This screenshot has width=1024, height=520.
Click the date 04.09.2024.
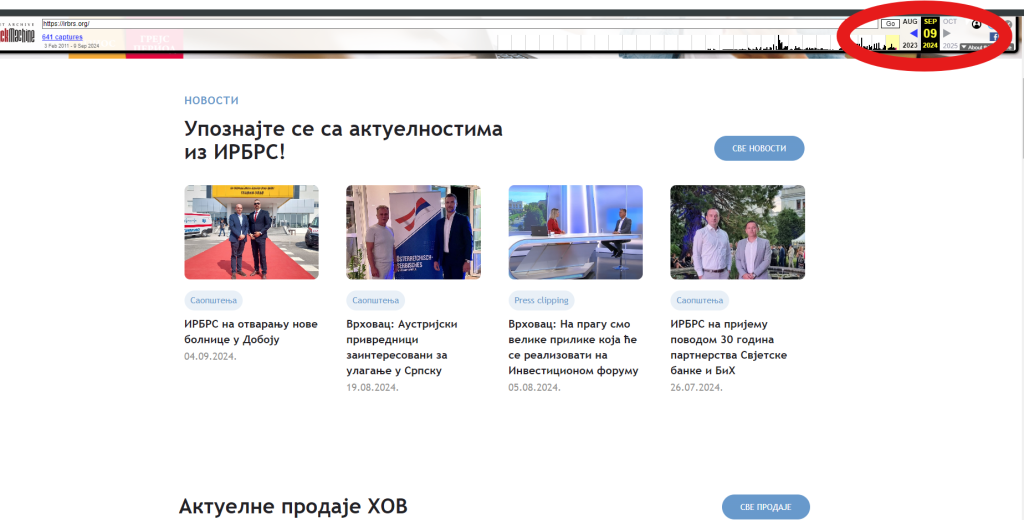[210, 357]
